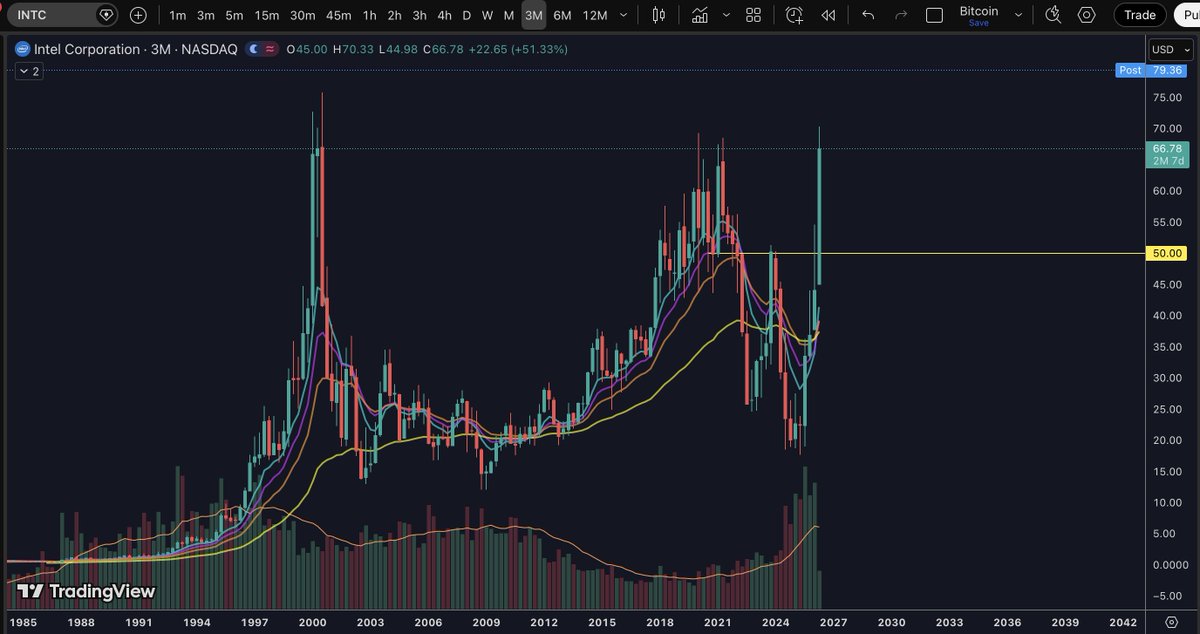This screenshot has height=634, width=1200.
Task: Open chart settings hexagon icon
Action: (1086, 15)
